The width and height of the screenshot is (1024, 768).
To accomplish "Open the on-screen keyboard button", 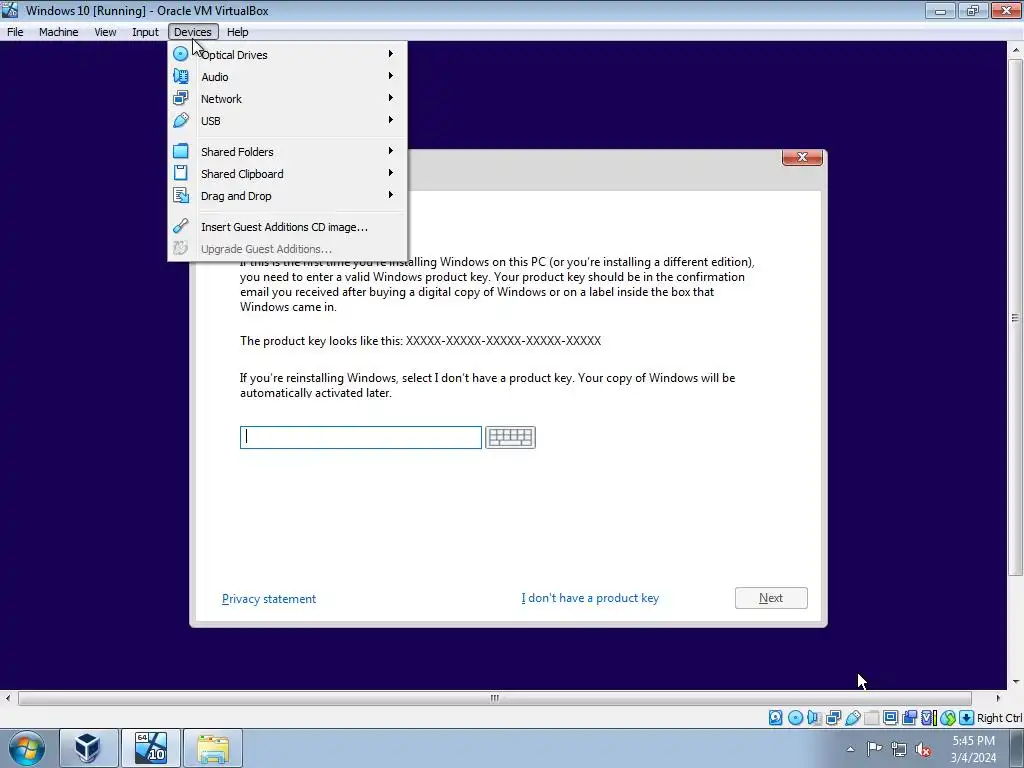I will (510, 437).
